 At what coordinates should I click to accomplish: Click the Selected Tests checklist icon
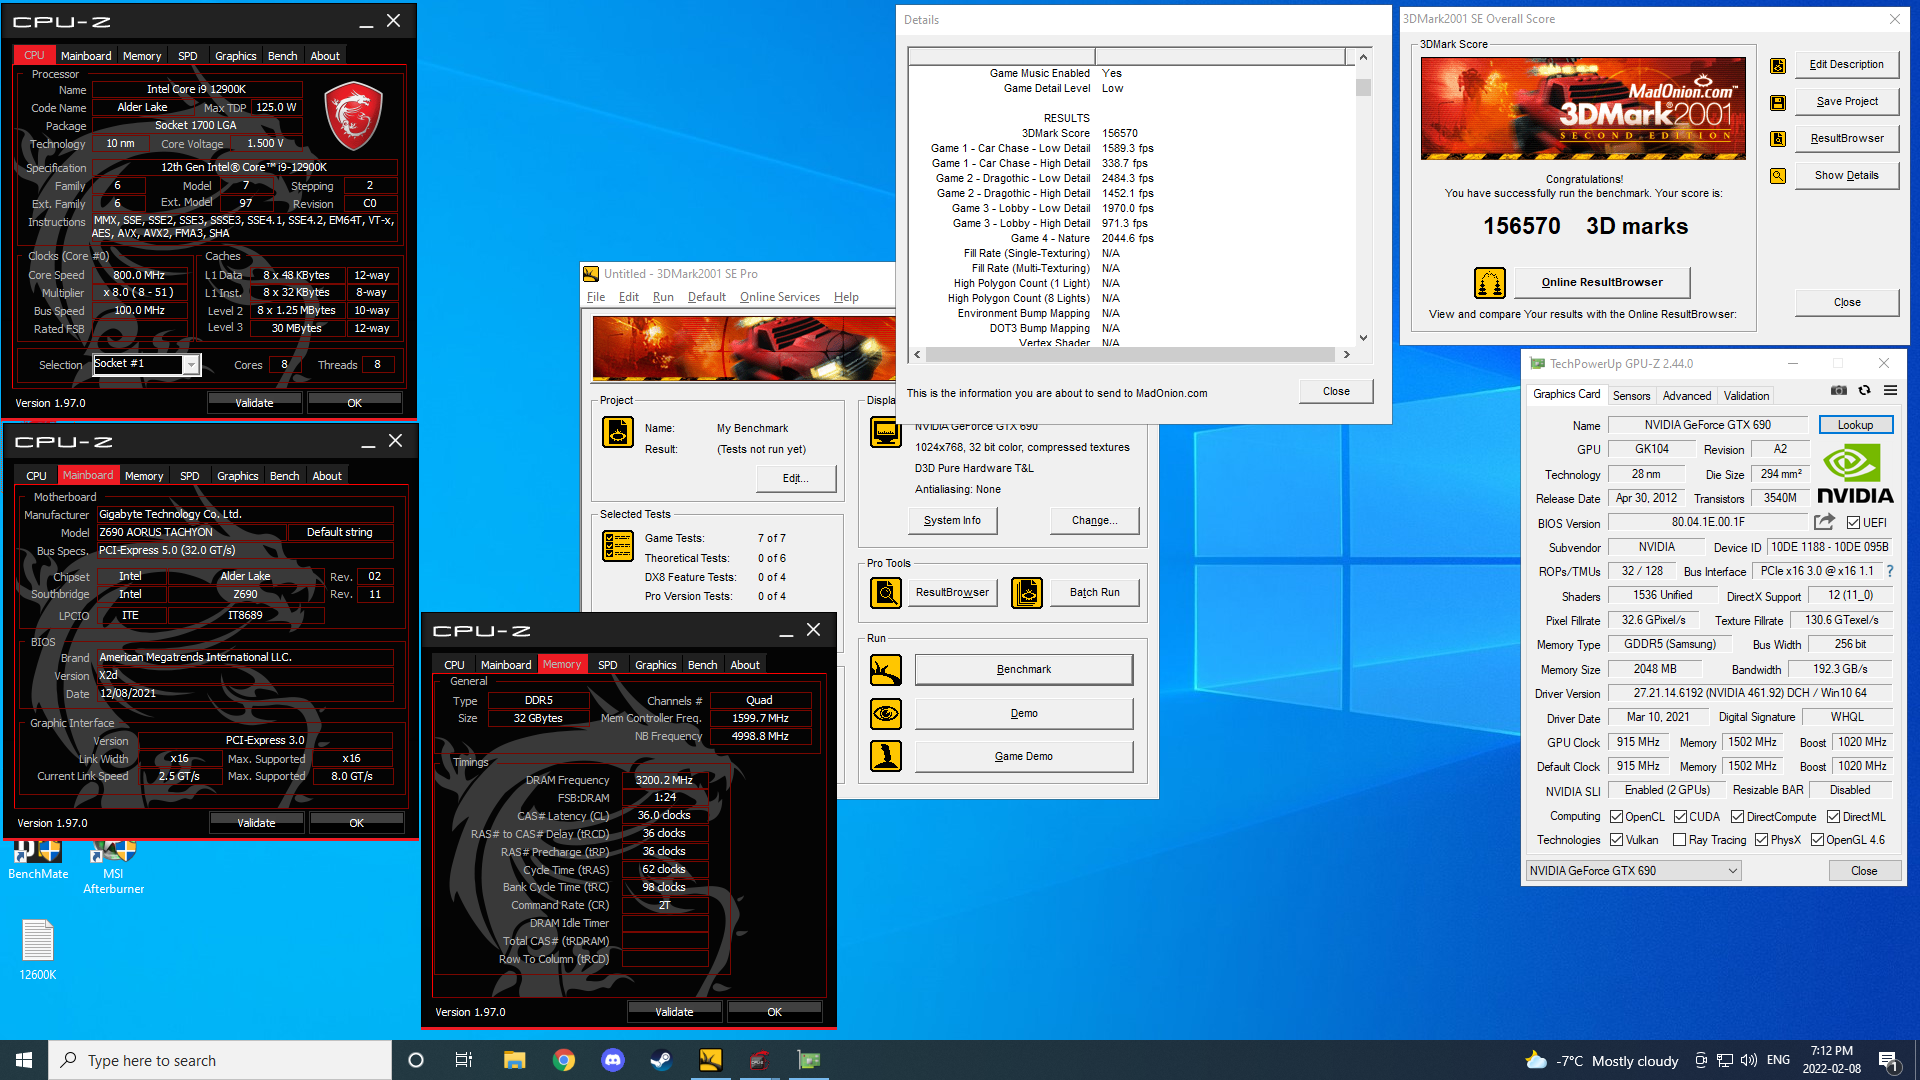pyautogui.click(x=618, y=546)
